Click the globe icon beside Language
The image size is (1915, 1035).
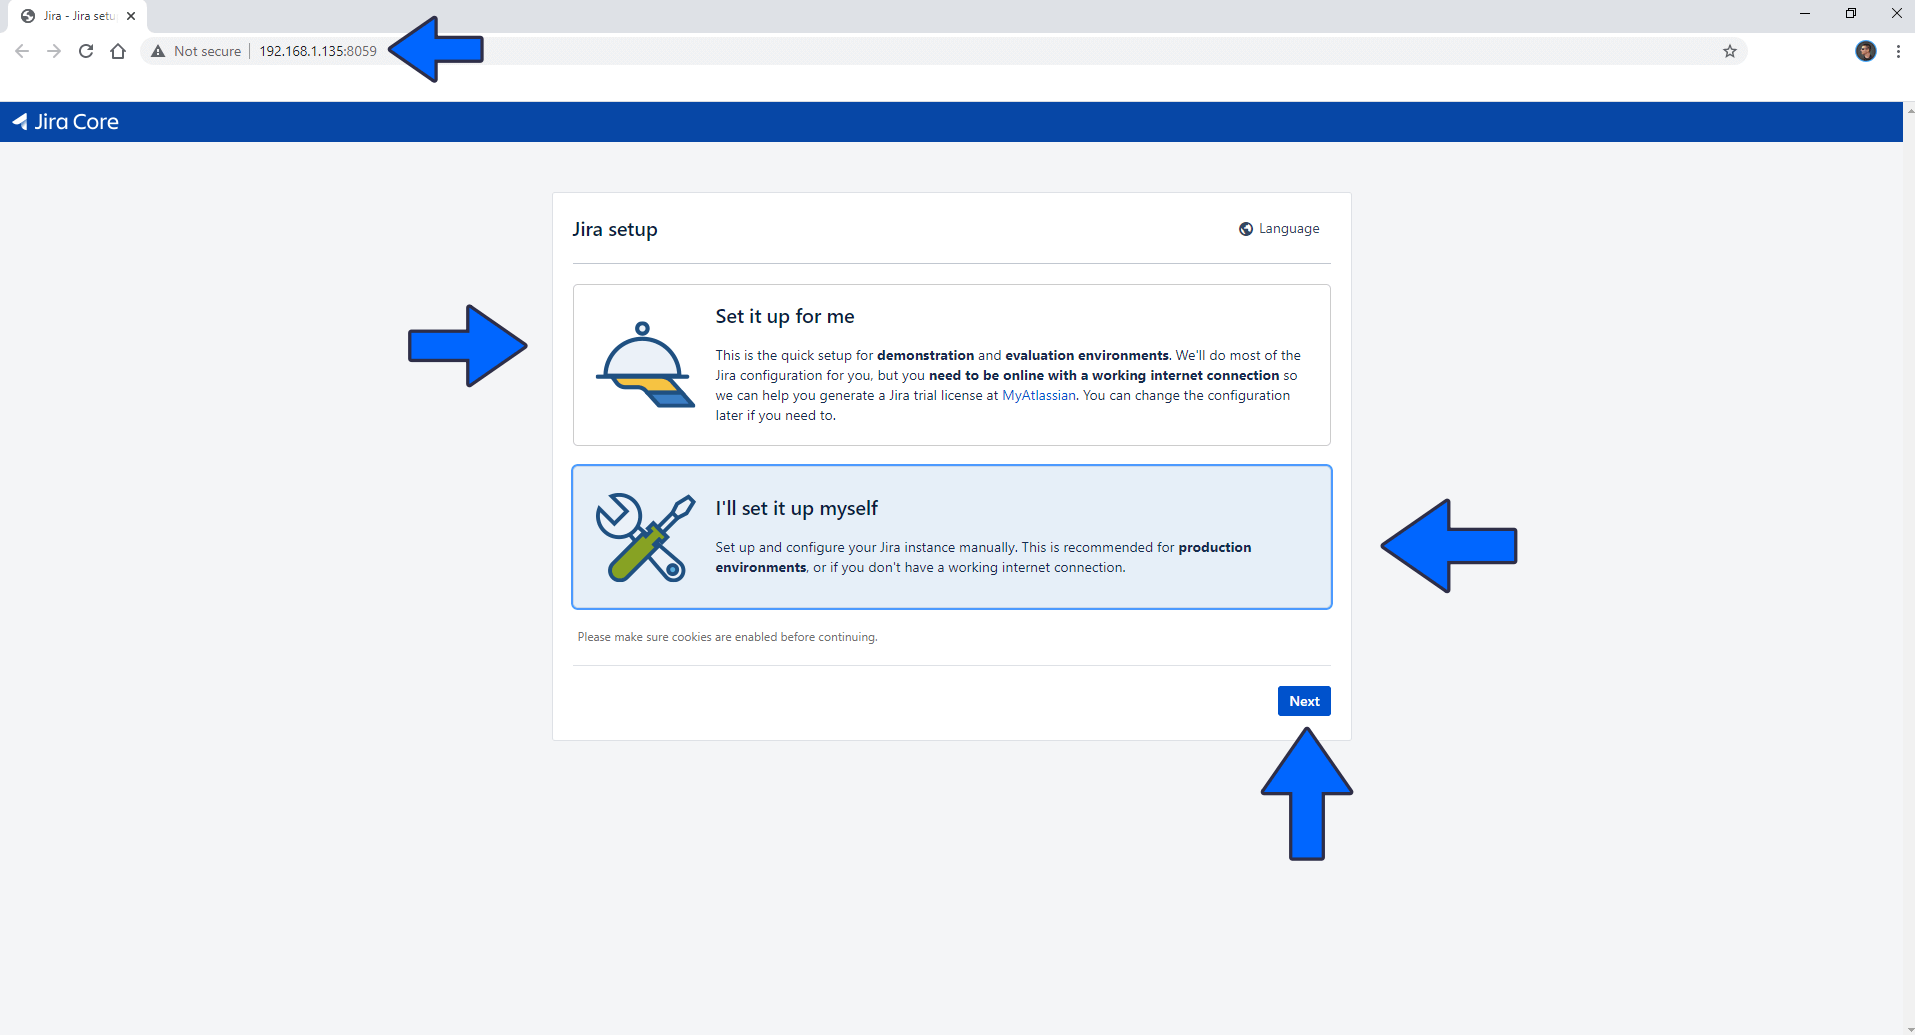(x=1246, y=229)
